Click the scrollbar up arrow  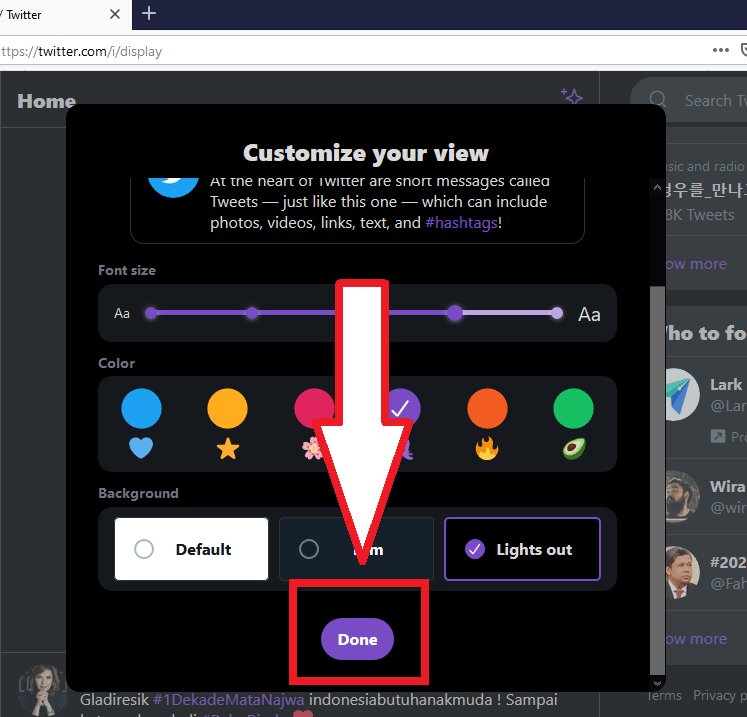[x=657, y=187]
